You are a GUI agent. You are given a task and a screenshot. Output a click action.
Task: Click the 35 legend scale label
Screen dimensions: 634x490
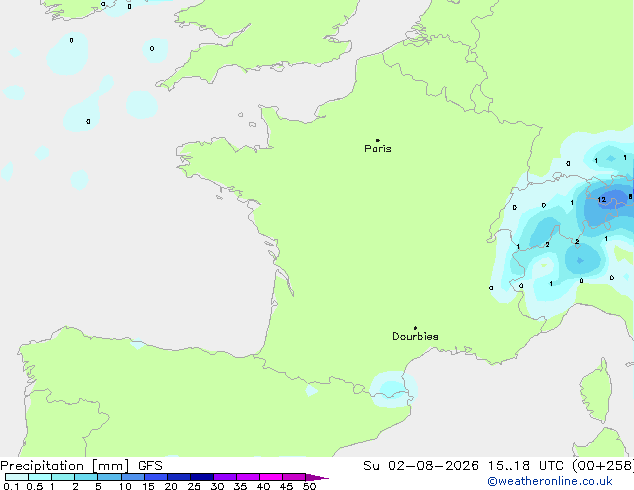(240, 486)
